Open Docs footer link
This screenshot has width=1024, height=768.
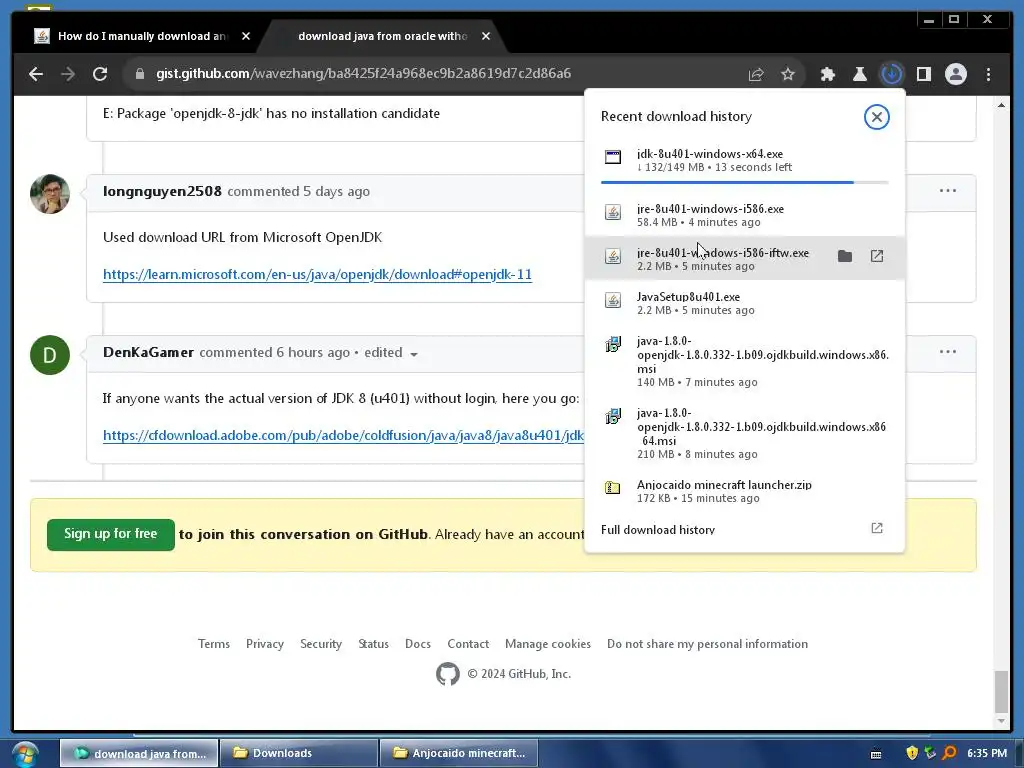pos(418,644)
